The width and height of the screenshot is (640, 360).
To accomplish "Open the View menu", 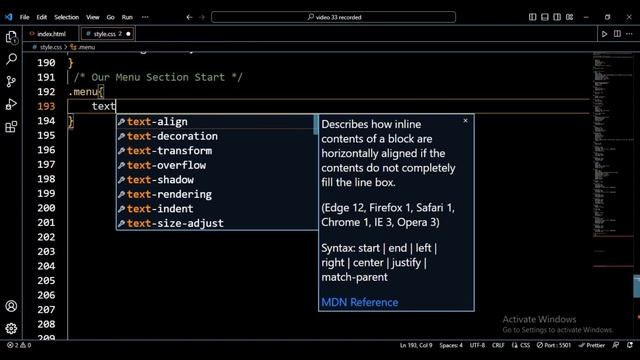I will click(x=93, y=17).
